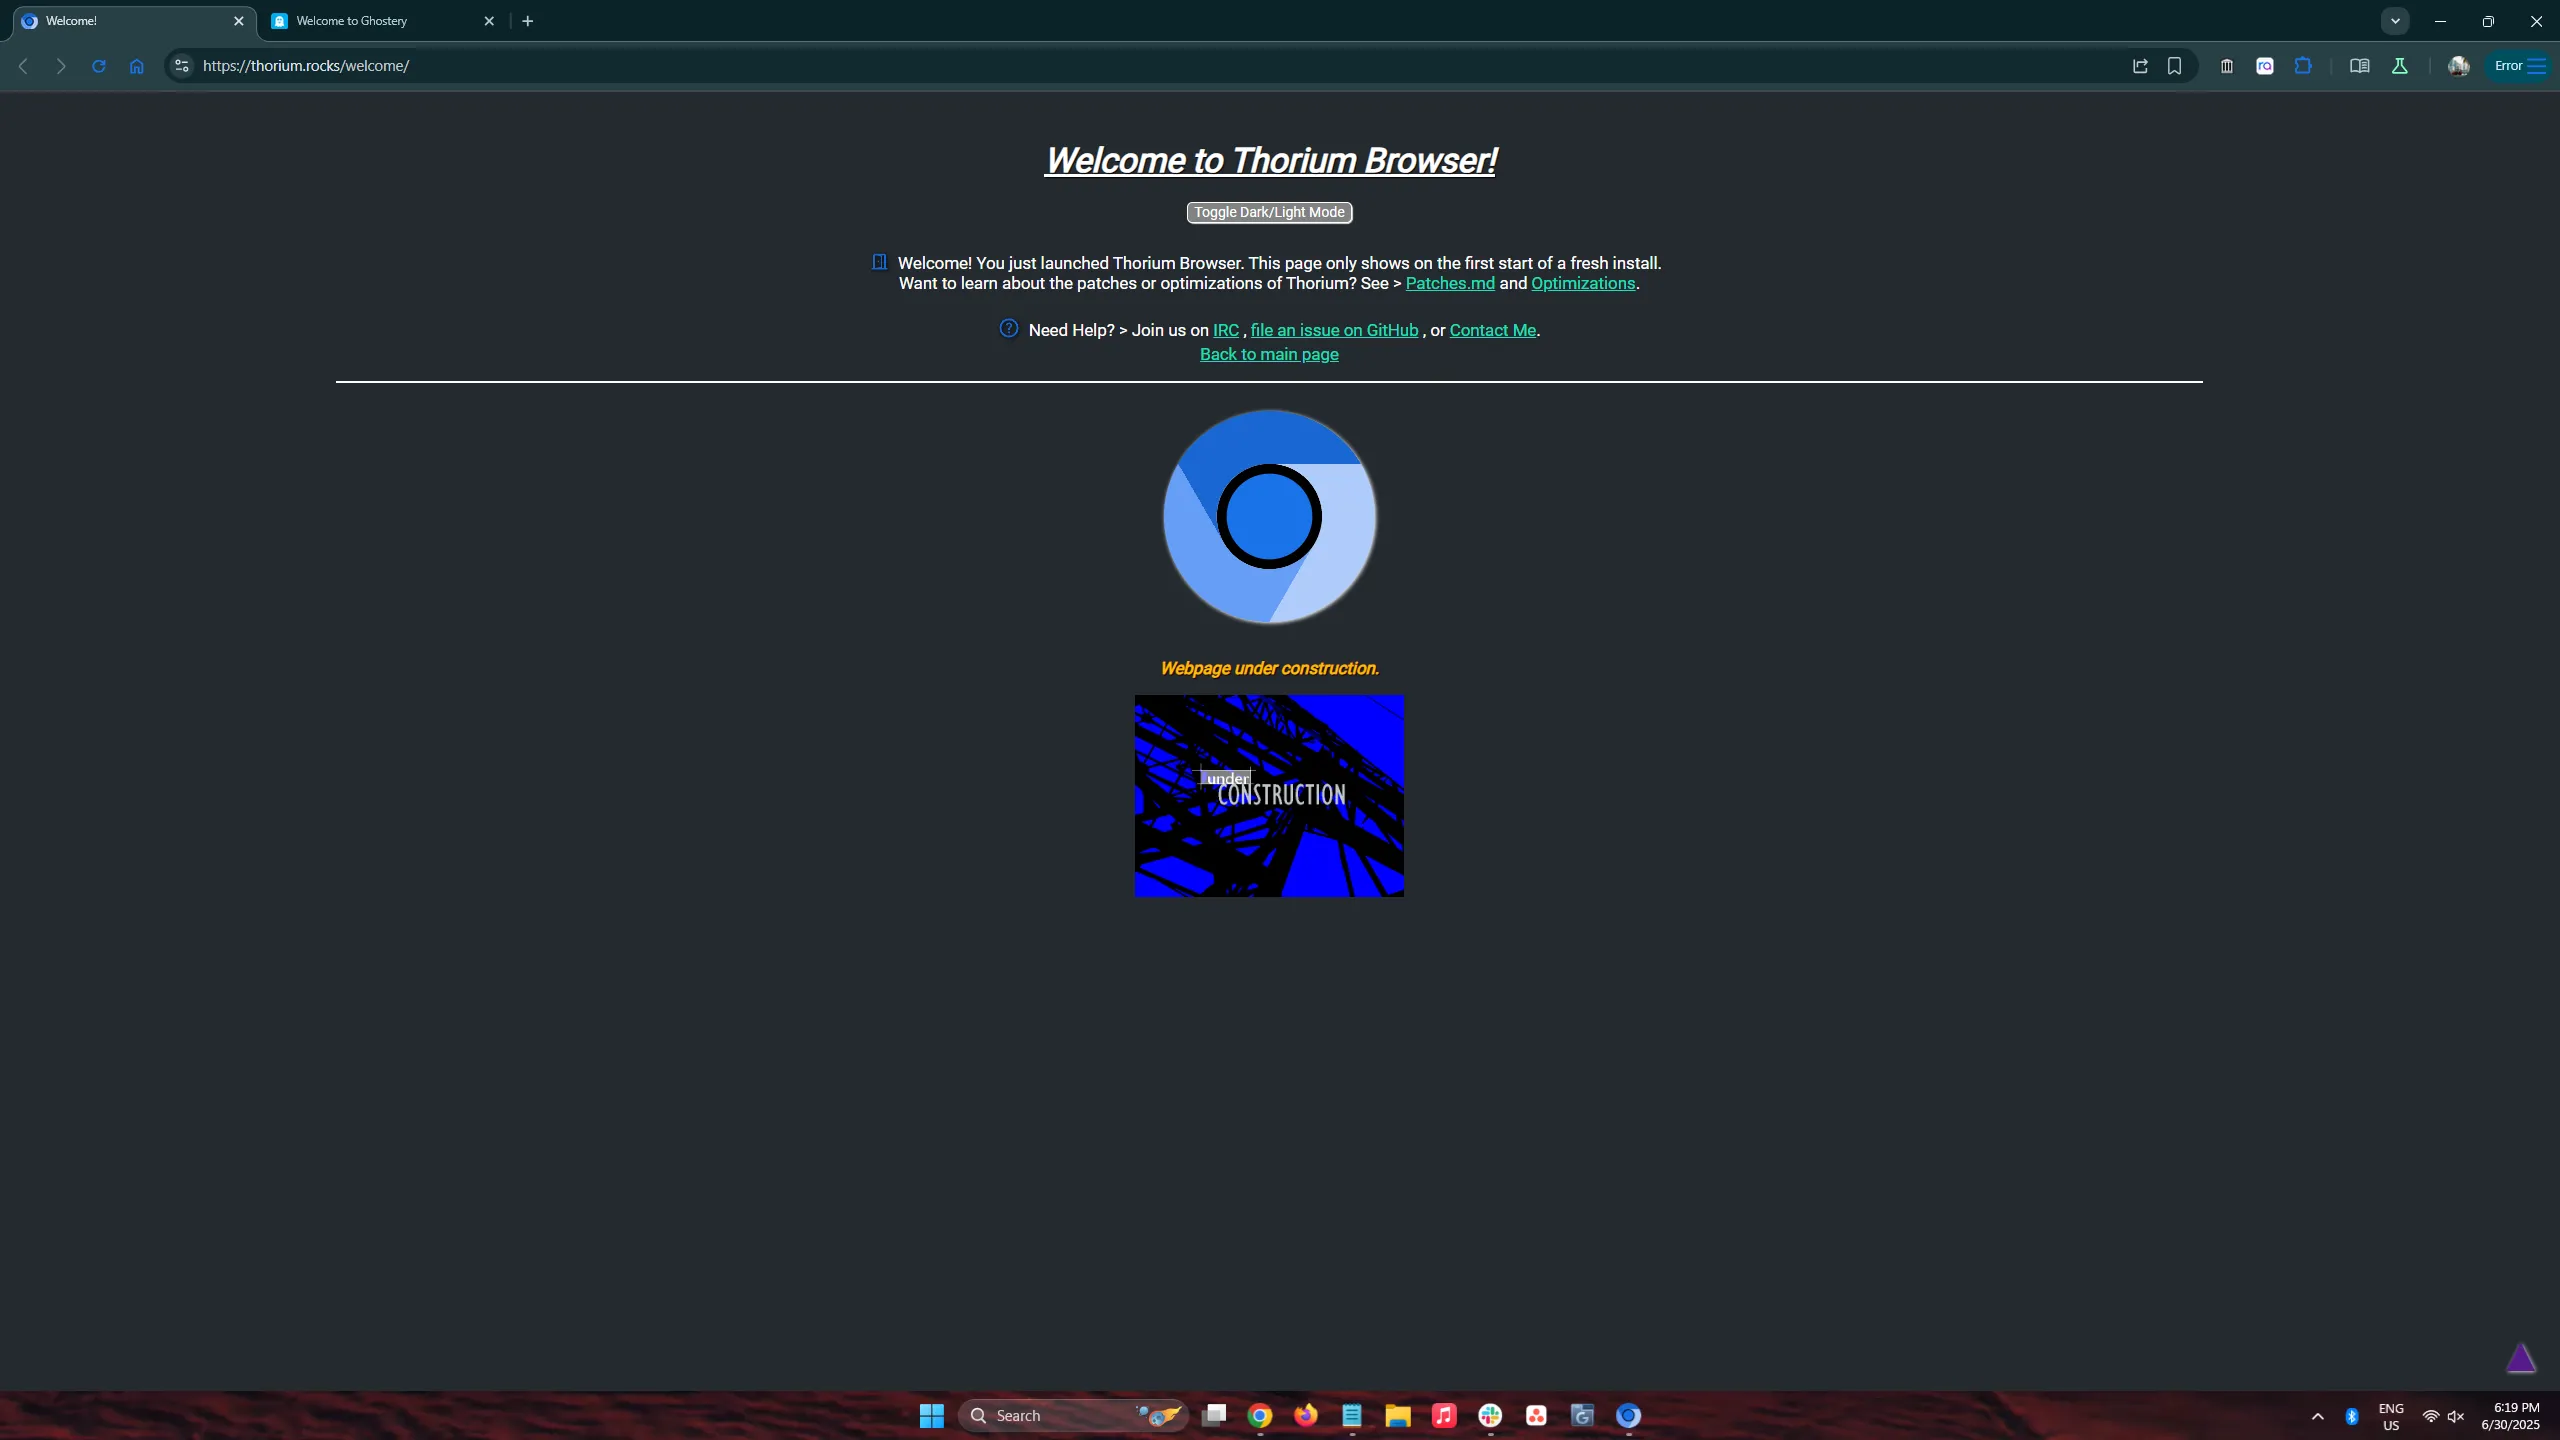Open the Optimizations link
The image size is (2560, 1440).
tap(1583, 283)
